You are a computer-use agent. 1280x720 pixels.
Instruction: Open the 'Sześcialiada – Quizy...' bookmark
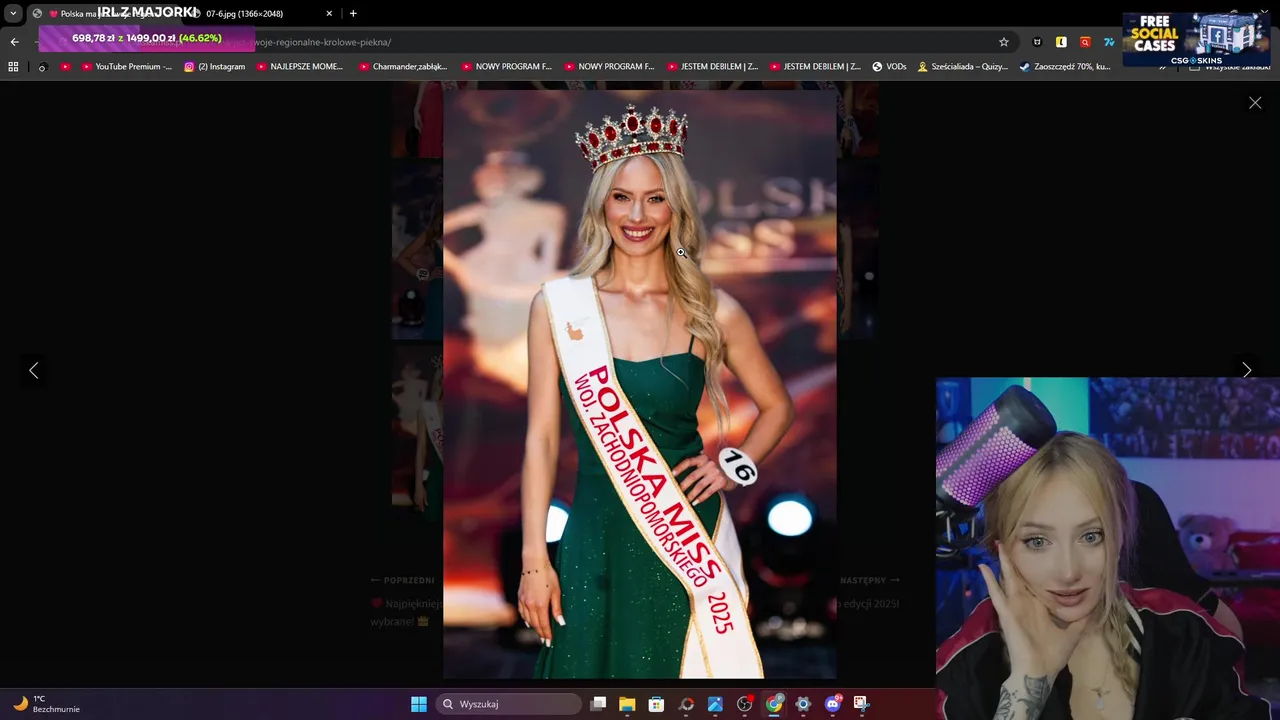pos(963,67)
